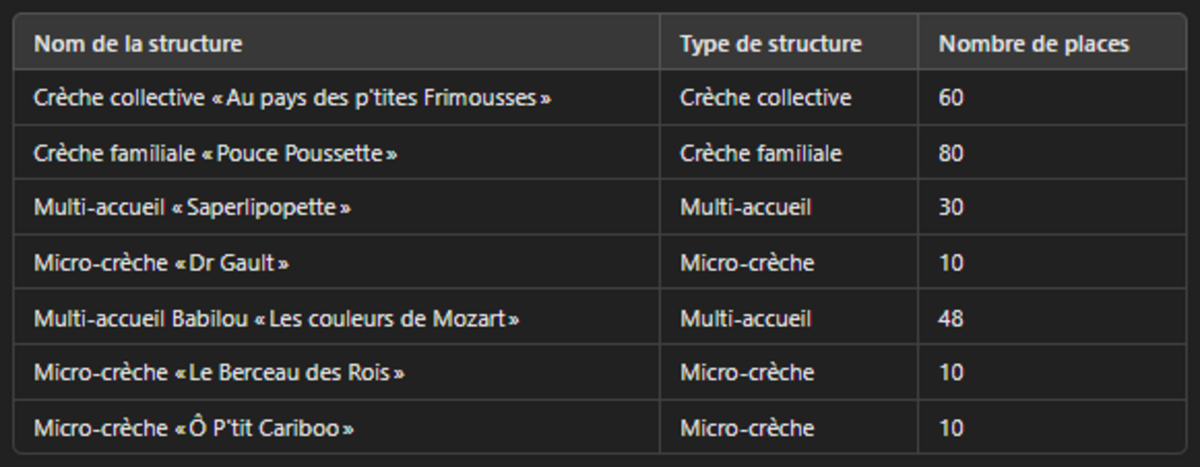Click the places value 48

[x=951, y=319]
